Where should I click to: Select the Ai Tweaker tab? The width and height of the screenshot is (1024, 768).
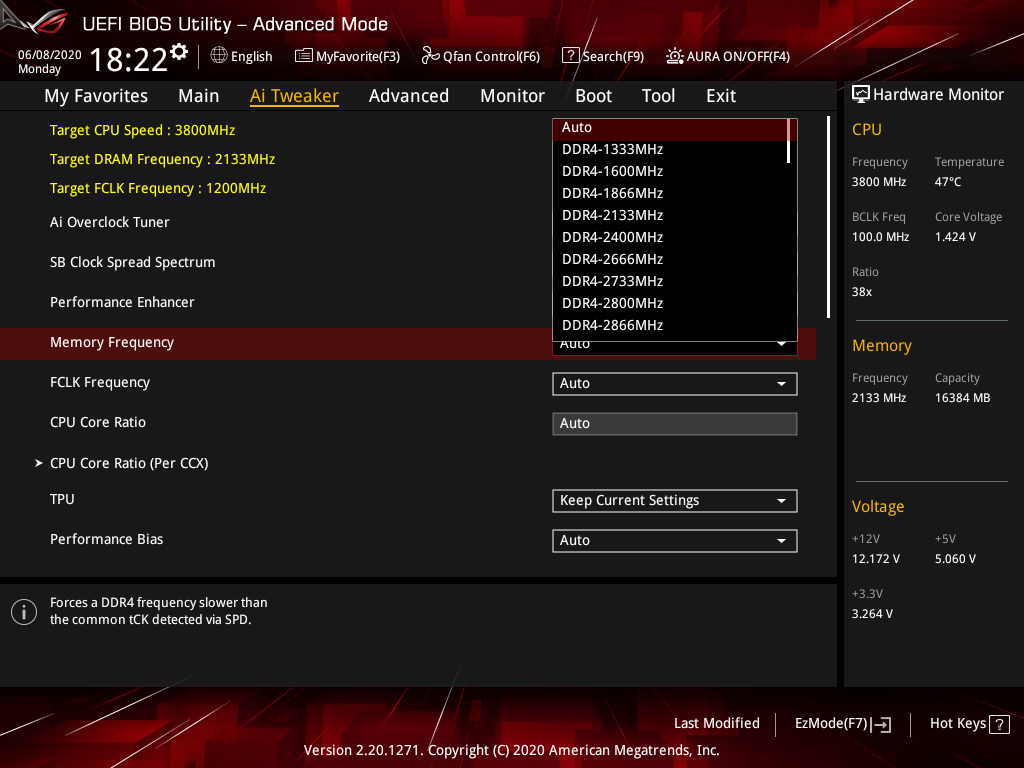(294, 96)
